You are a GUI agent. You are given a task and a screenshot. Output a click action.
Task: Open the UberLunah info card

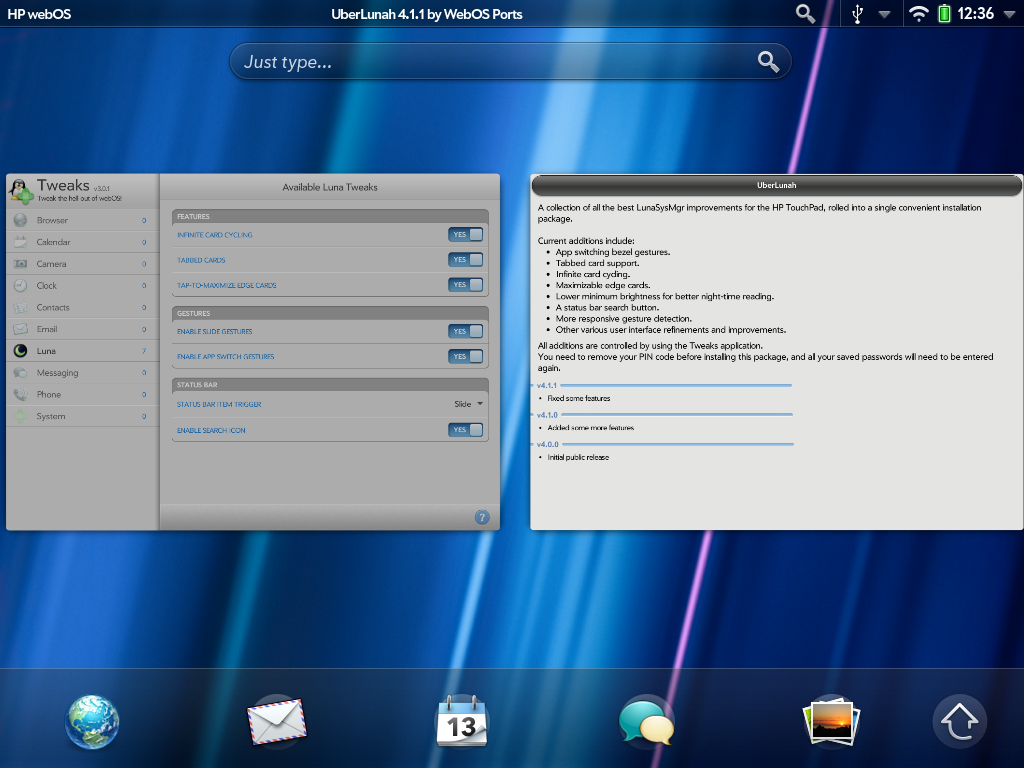(x=776, y=352)
